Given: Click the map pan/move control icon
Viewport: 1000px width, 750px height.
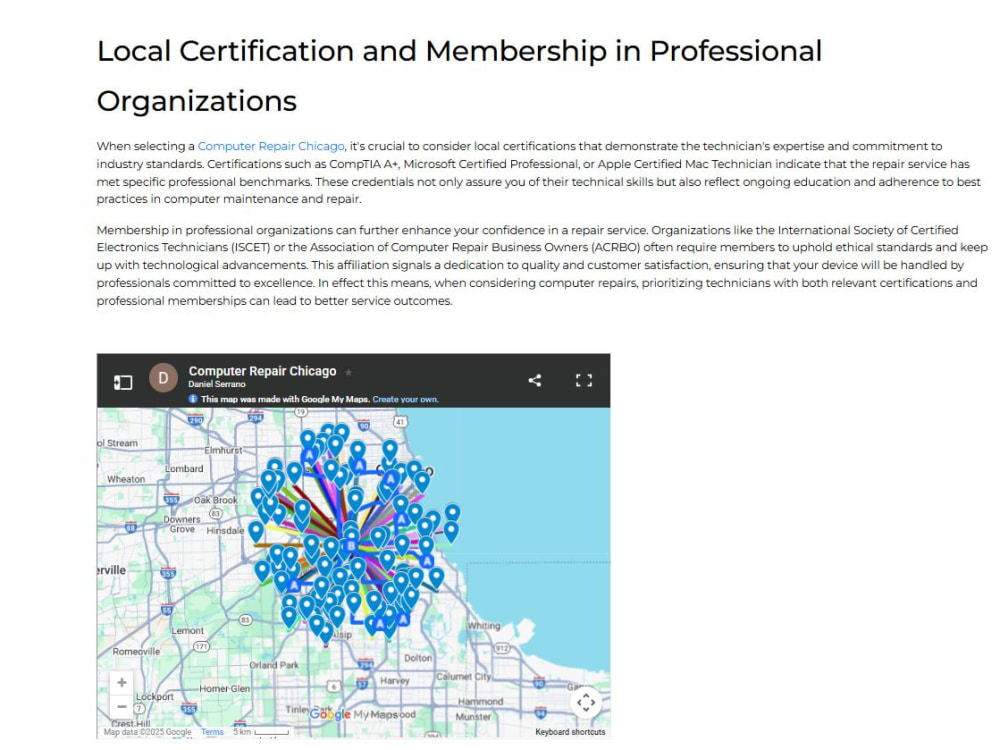Looking at the screenshot, I should 586,703.
